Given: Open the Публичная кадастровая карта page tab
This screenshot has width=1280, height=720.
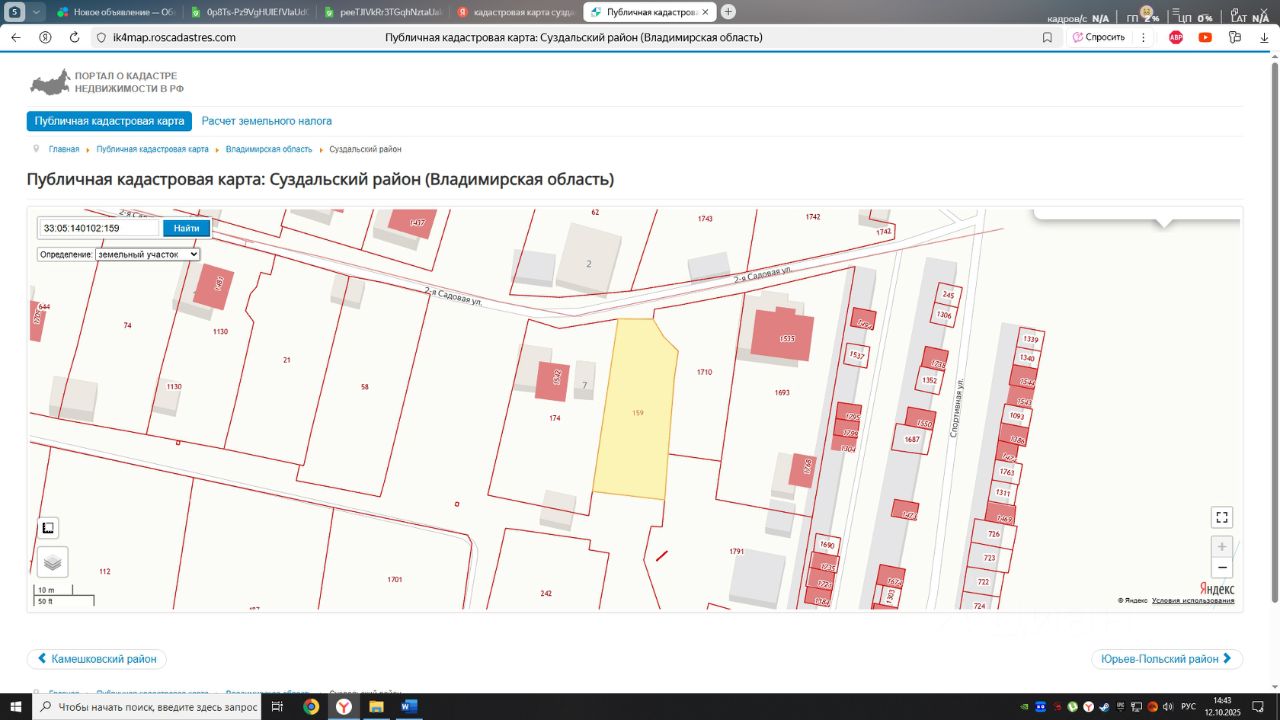Looking at the screenshot, I should (109, 121).
